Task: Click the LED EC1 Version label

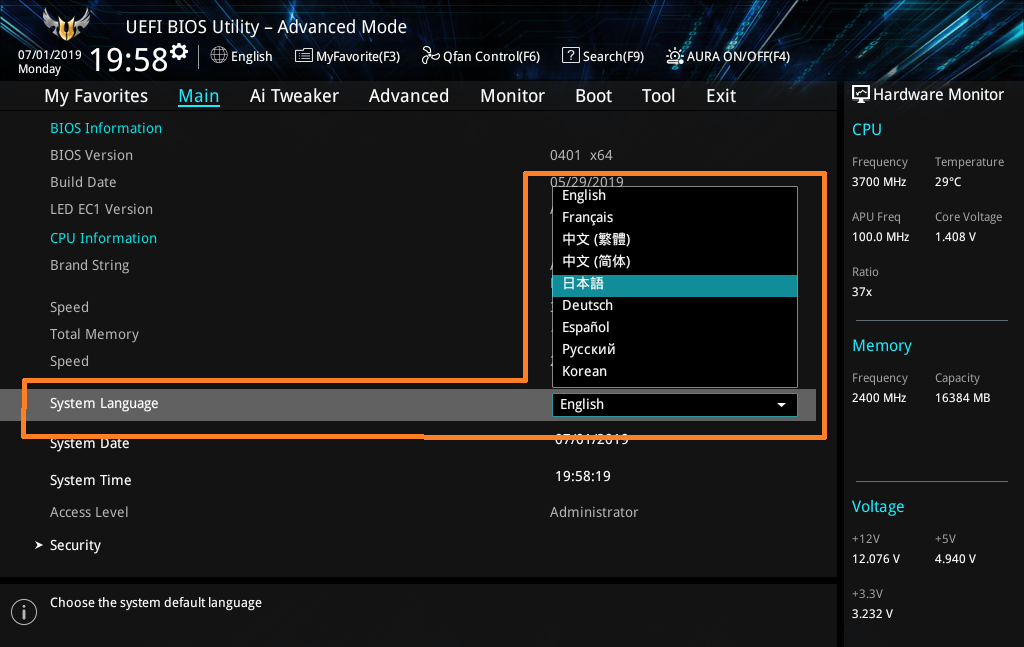Action: [101, 210]
